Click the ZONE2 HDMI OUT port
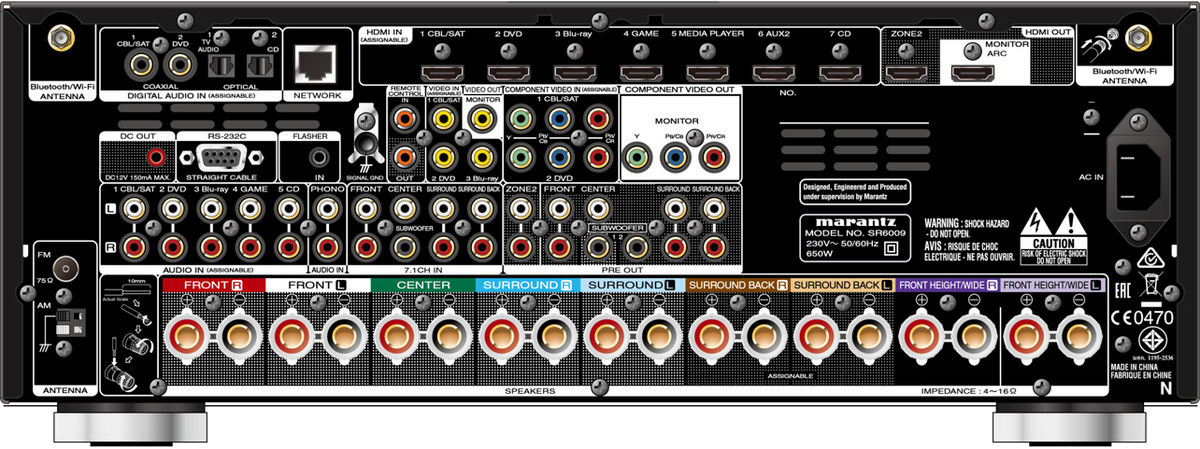This screenshot has height=449, width=1200. [906, 72]
